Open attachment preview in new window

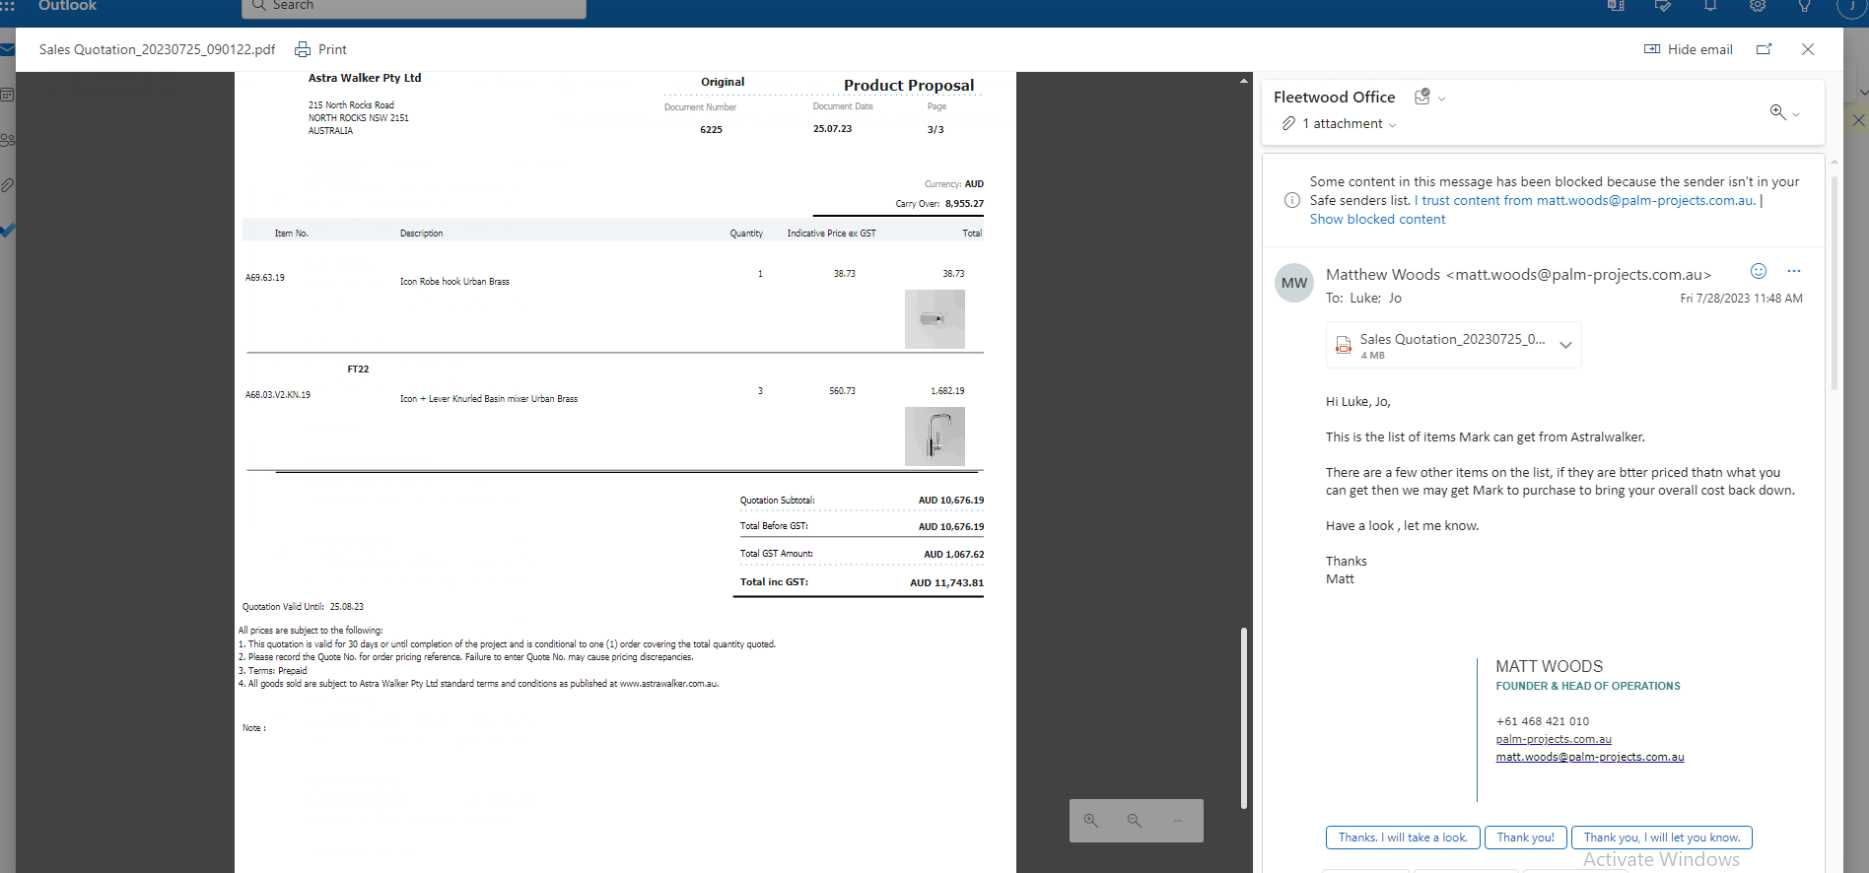click(x=1764, y=49)
